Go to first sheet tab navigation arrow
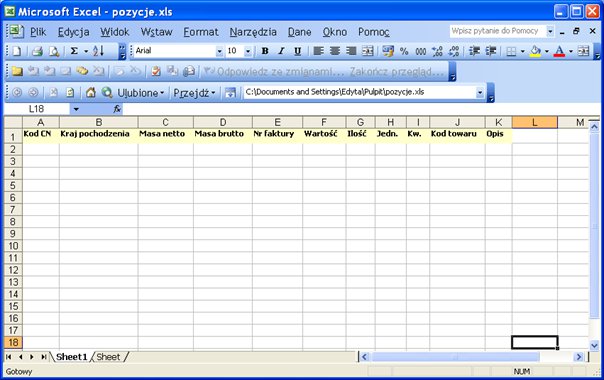604x380 pixels. coord(8,357)
